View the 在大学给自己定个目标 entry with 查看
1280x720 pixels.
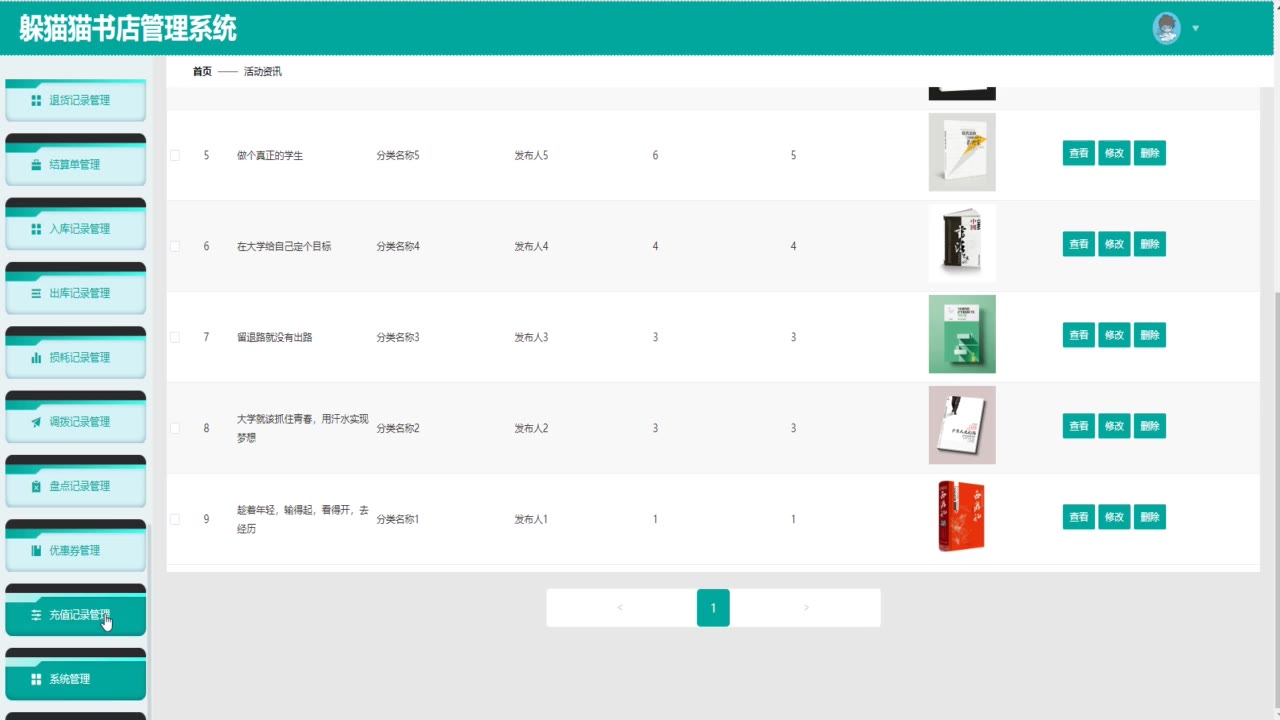click(x=1079, y=244)
